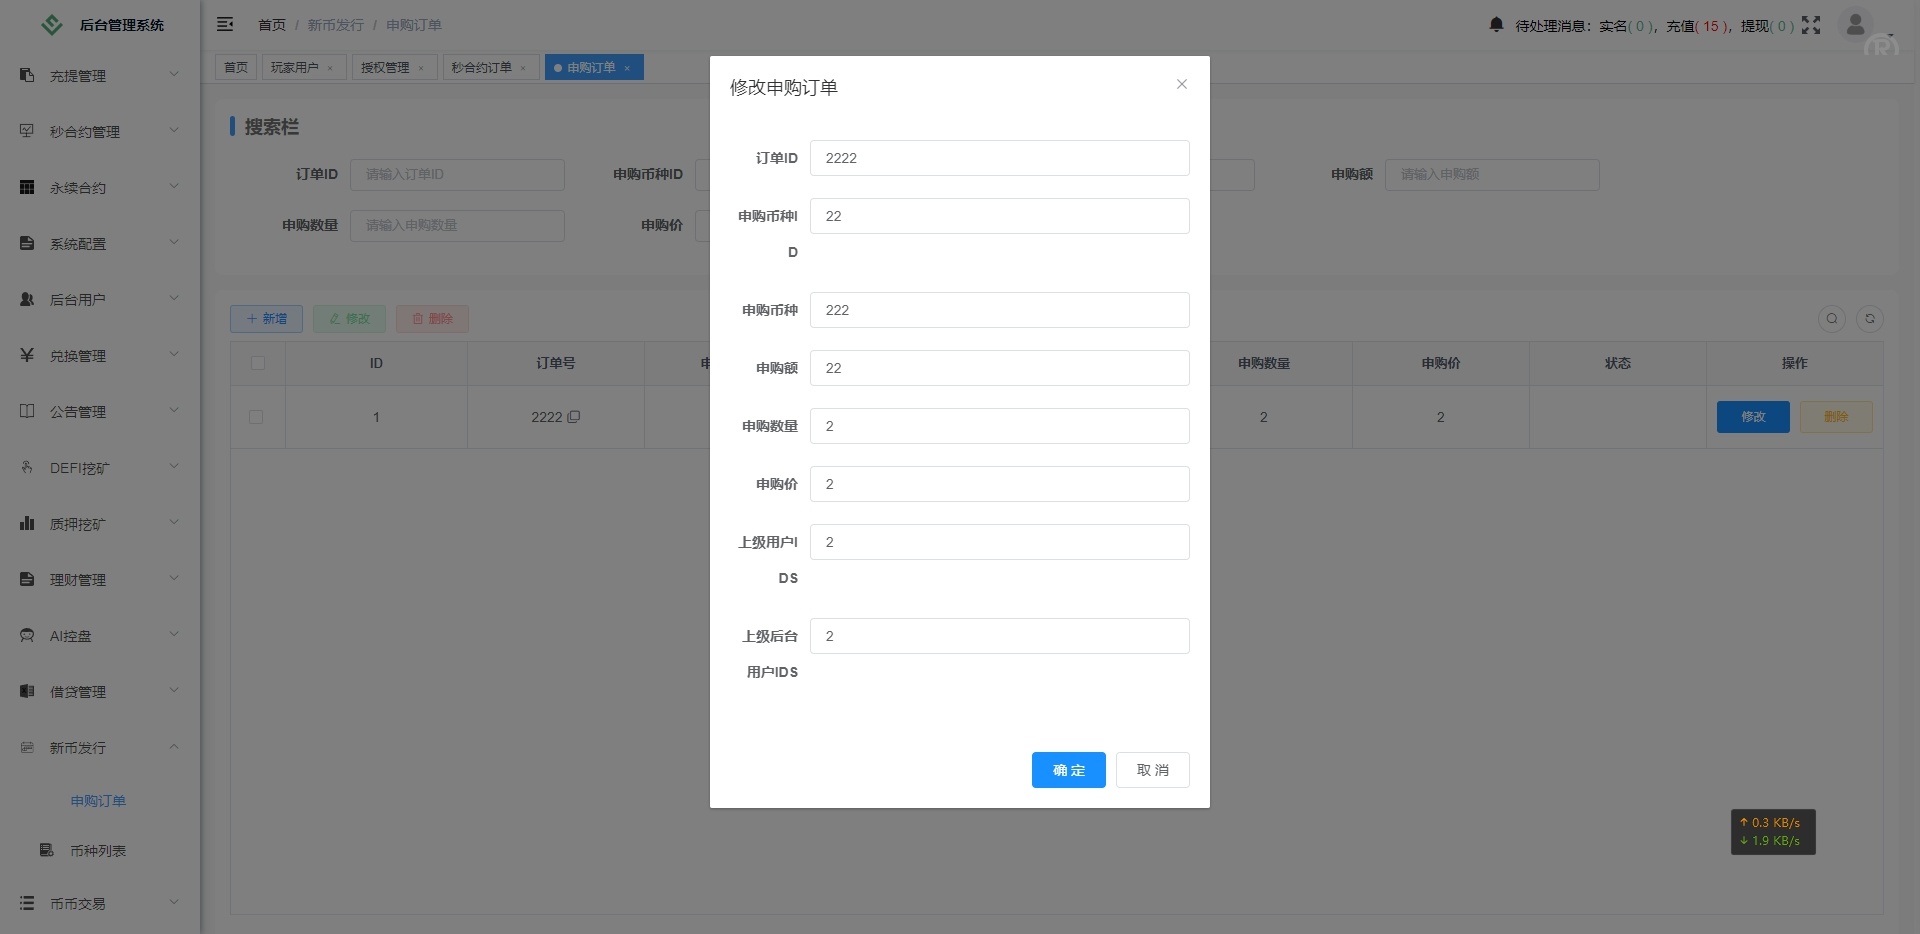Click the 订单ID input field showing 2222
Image resolution: width=1920 pixels, height=934 pixels.
point(999,158)
